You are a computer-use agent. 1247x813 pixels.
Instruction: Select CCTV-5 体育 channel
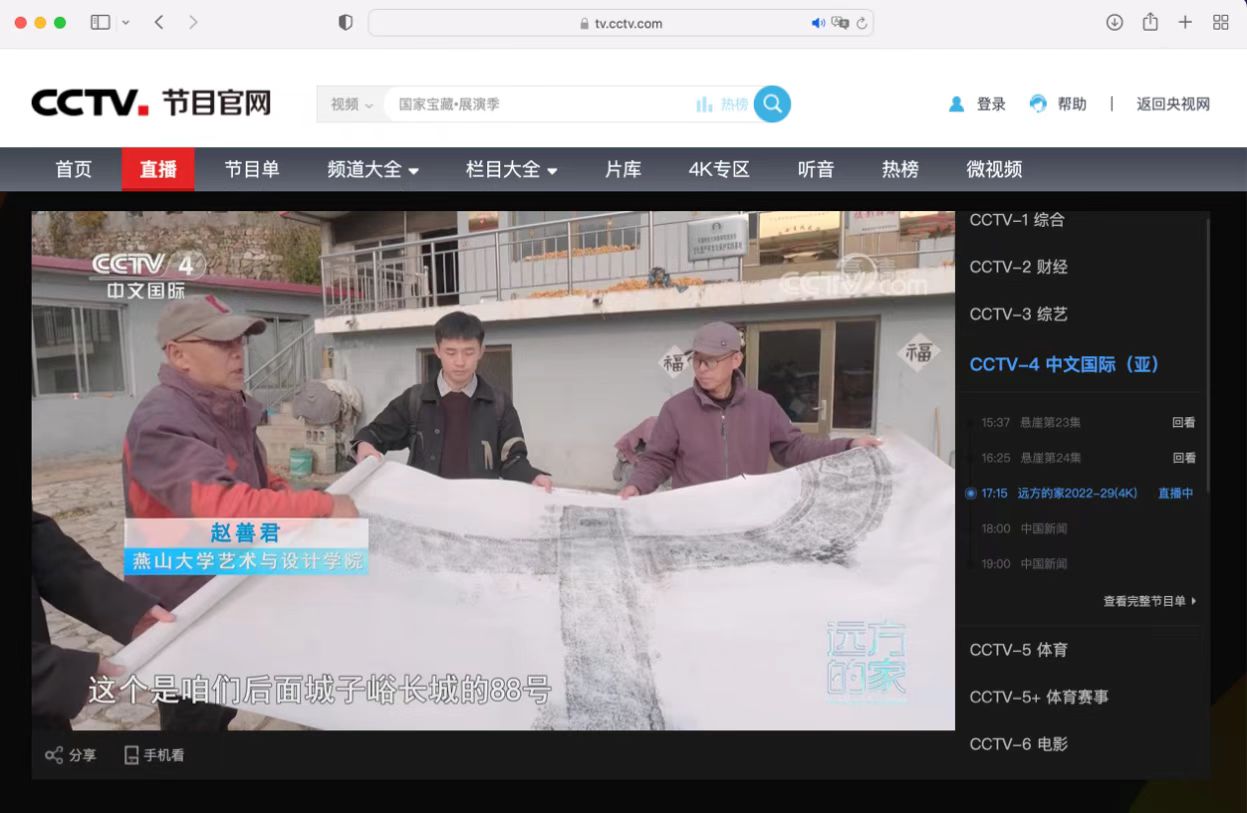[x=1018, y=650]
